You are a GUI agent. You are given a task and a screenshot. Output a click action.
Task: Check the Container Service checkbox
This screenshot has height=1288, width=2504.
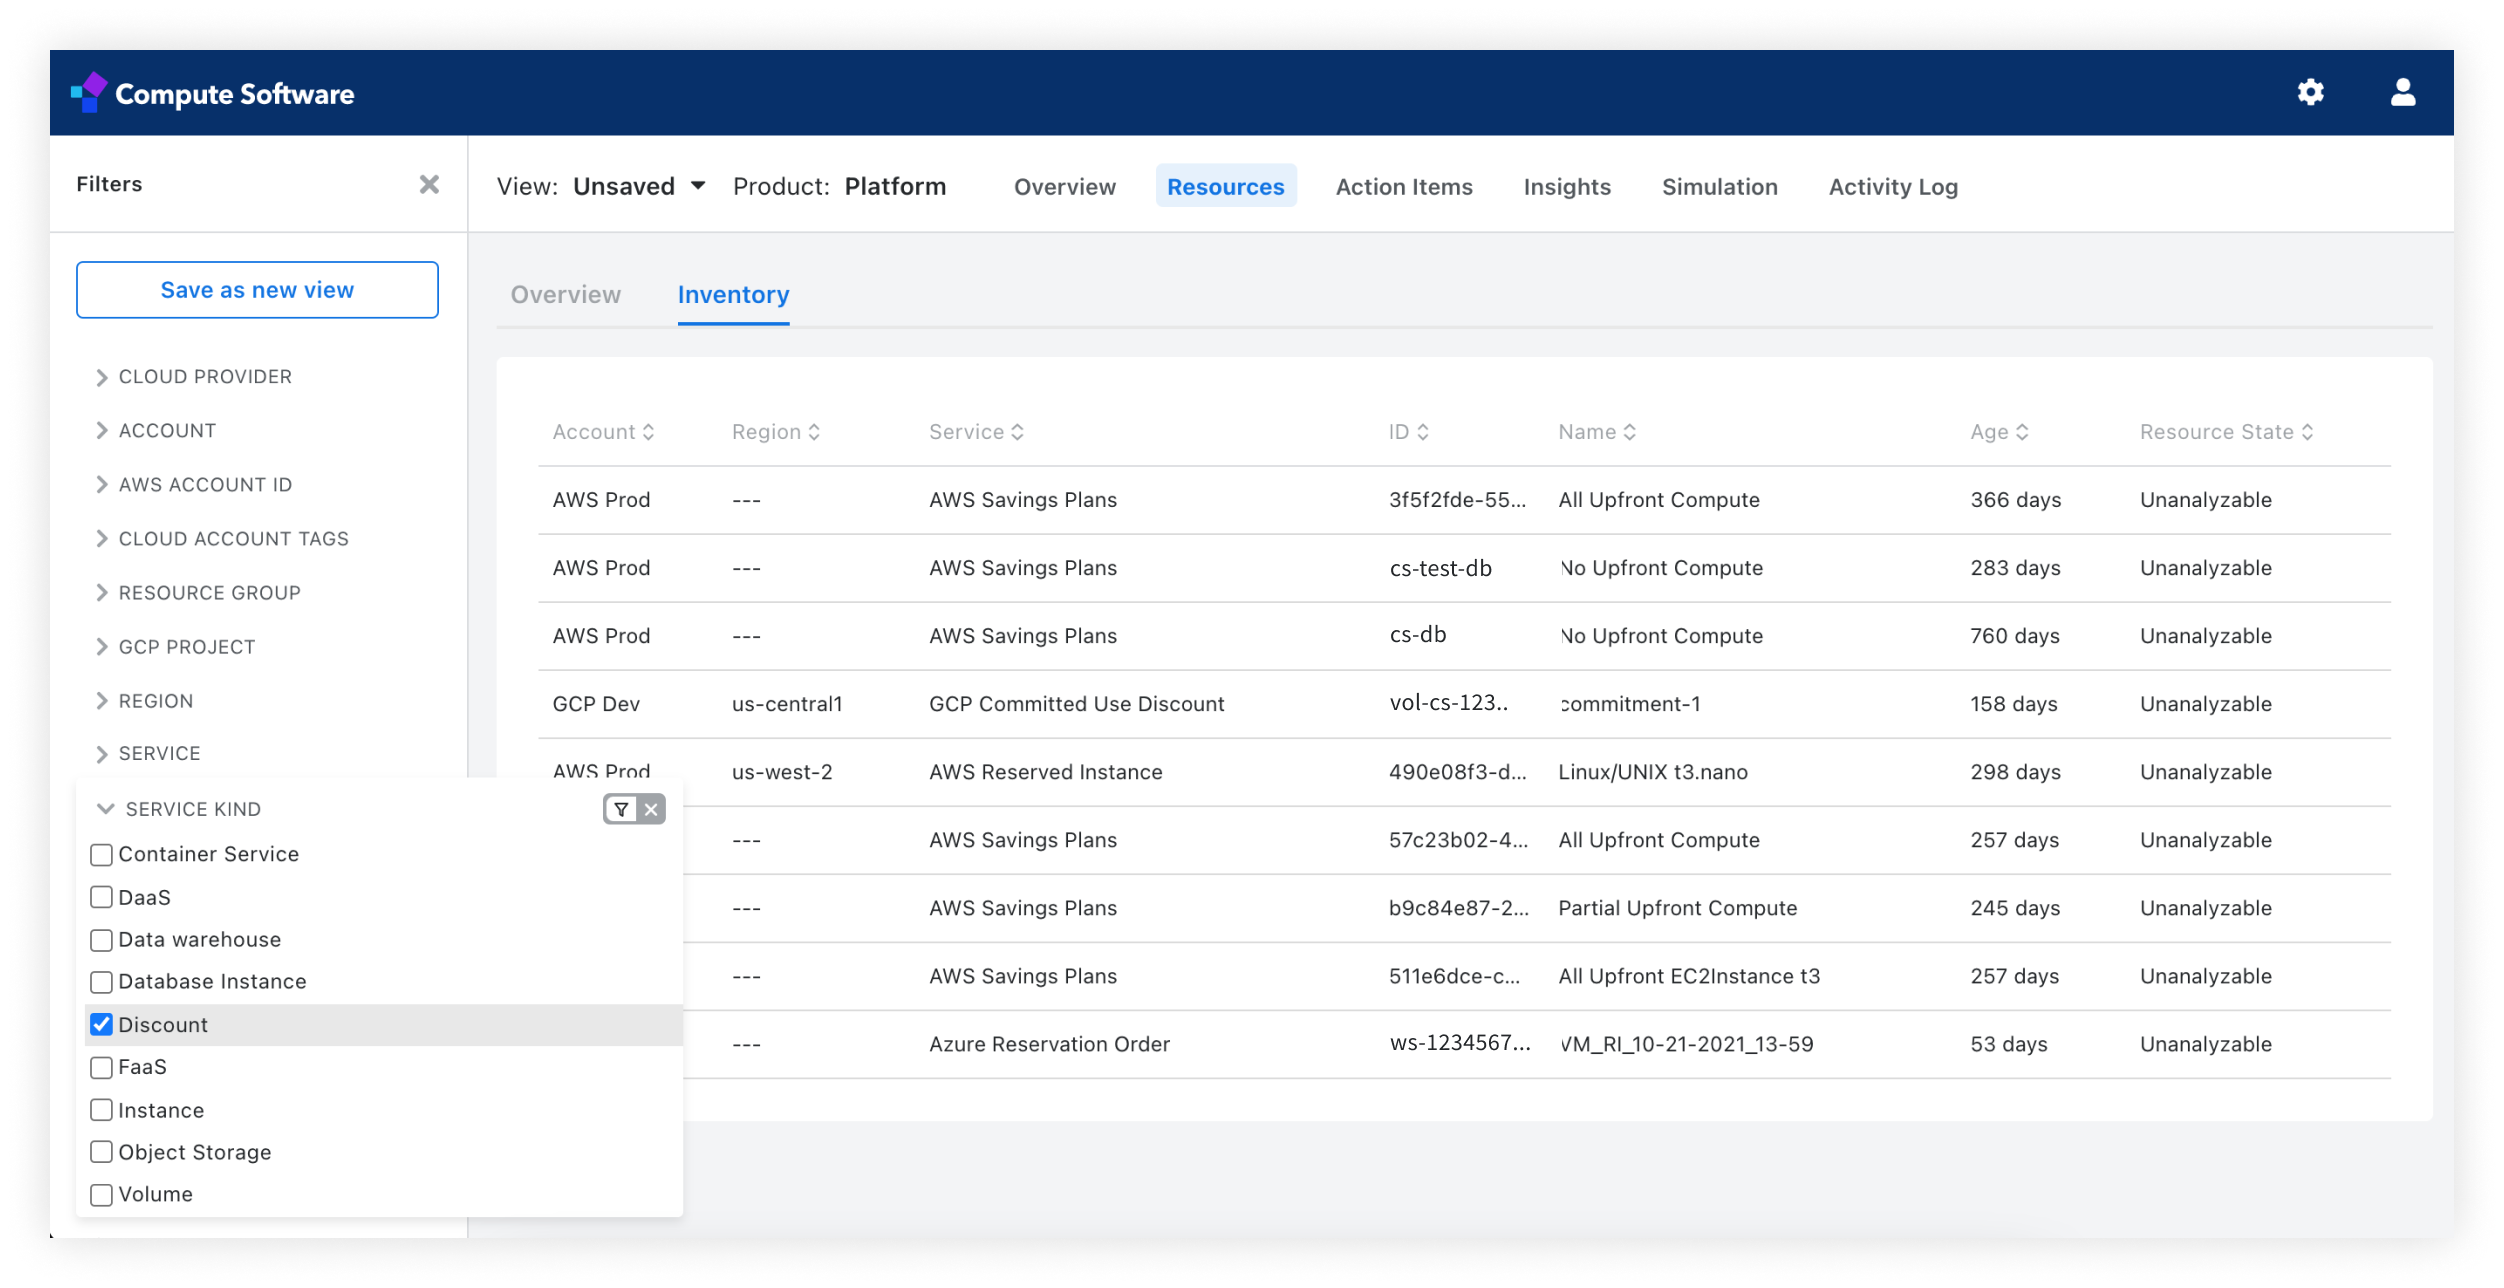pyautogui.click(x=101, y=855)
